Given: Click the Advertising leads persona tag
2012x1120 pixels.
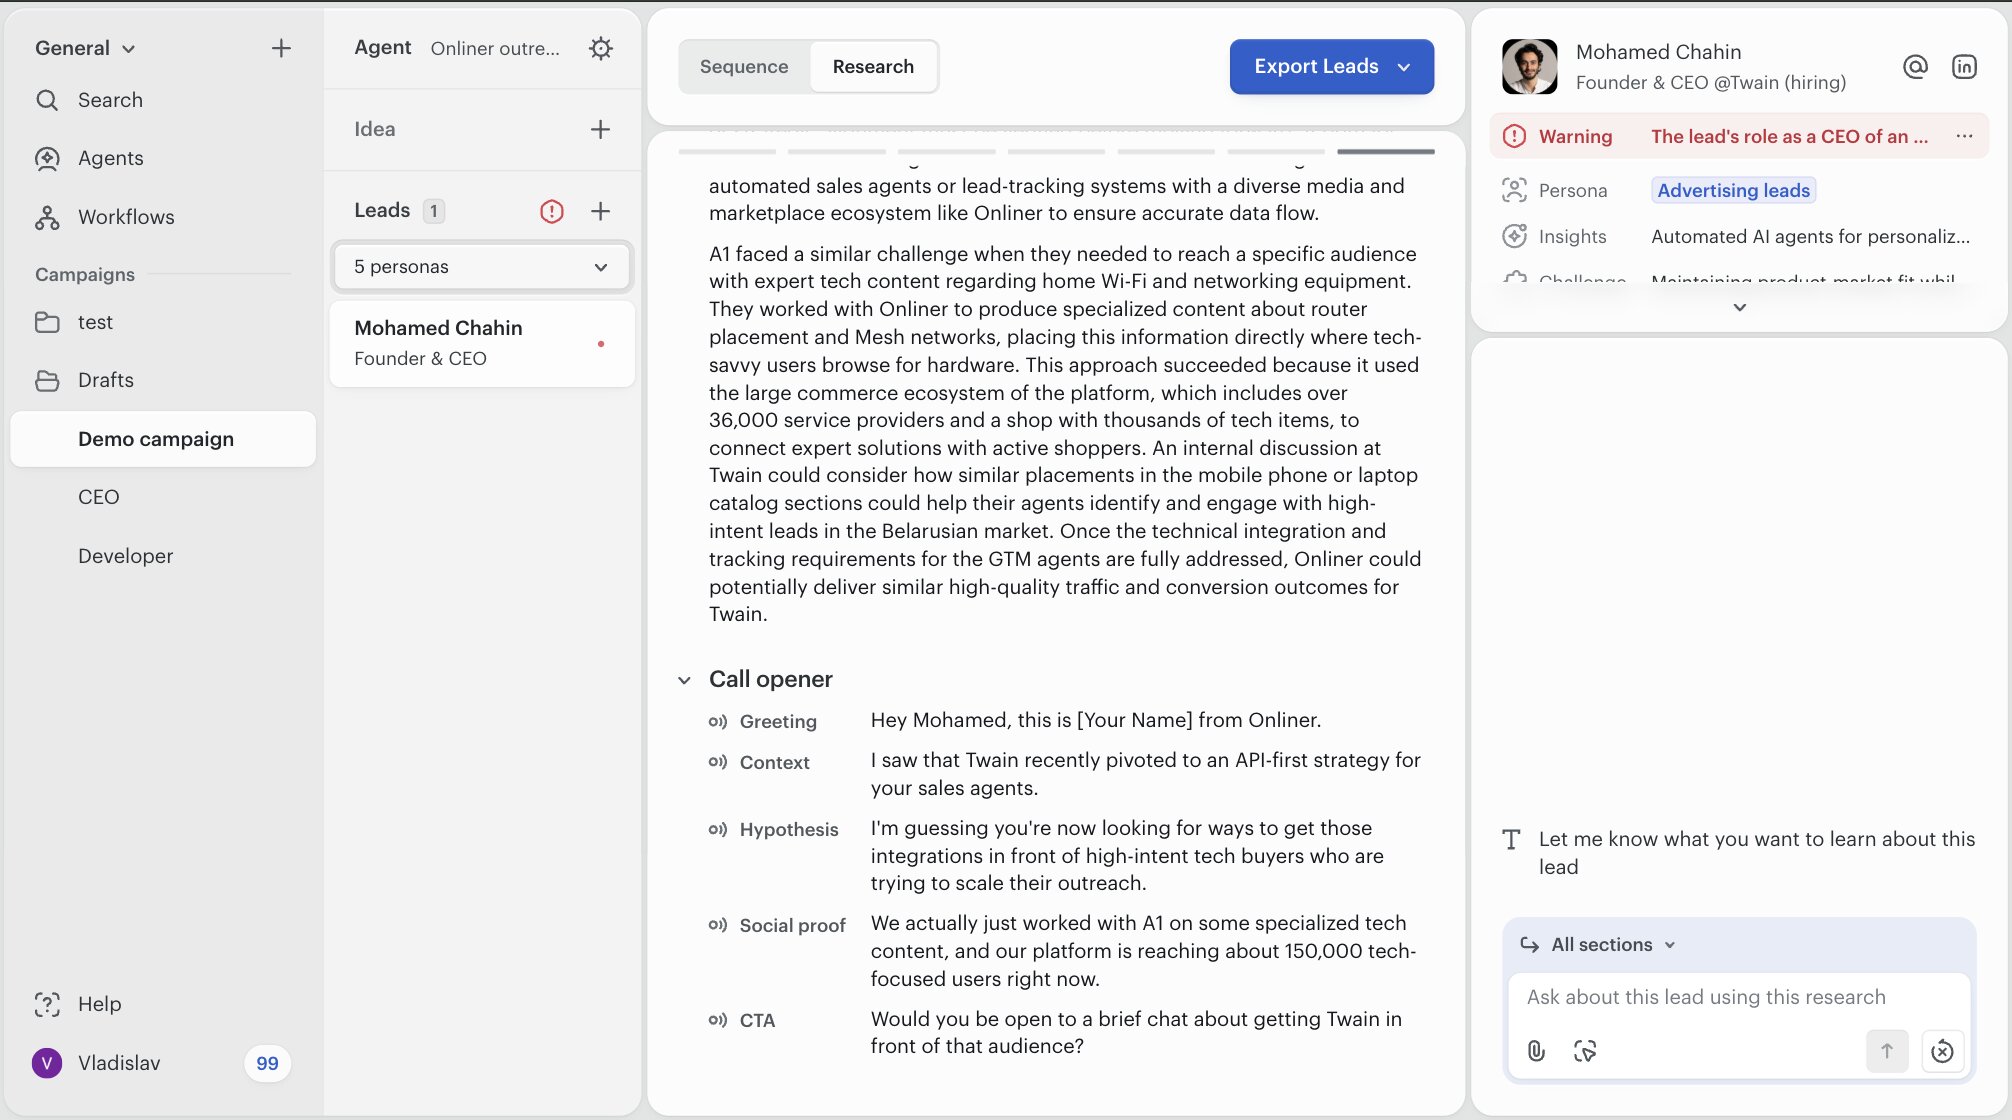Looking at the screenshot, I should click(x=1733, y=190).
